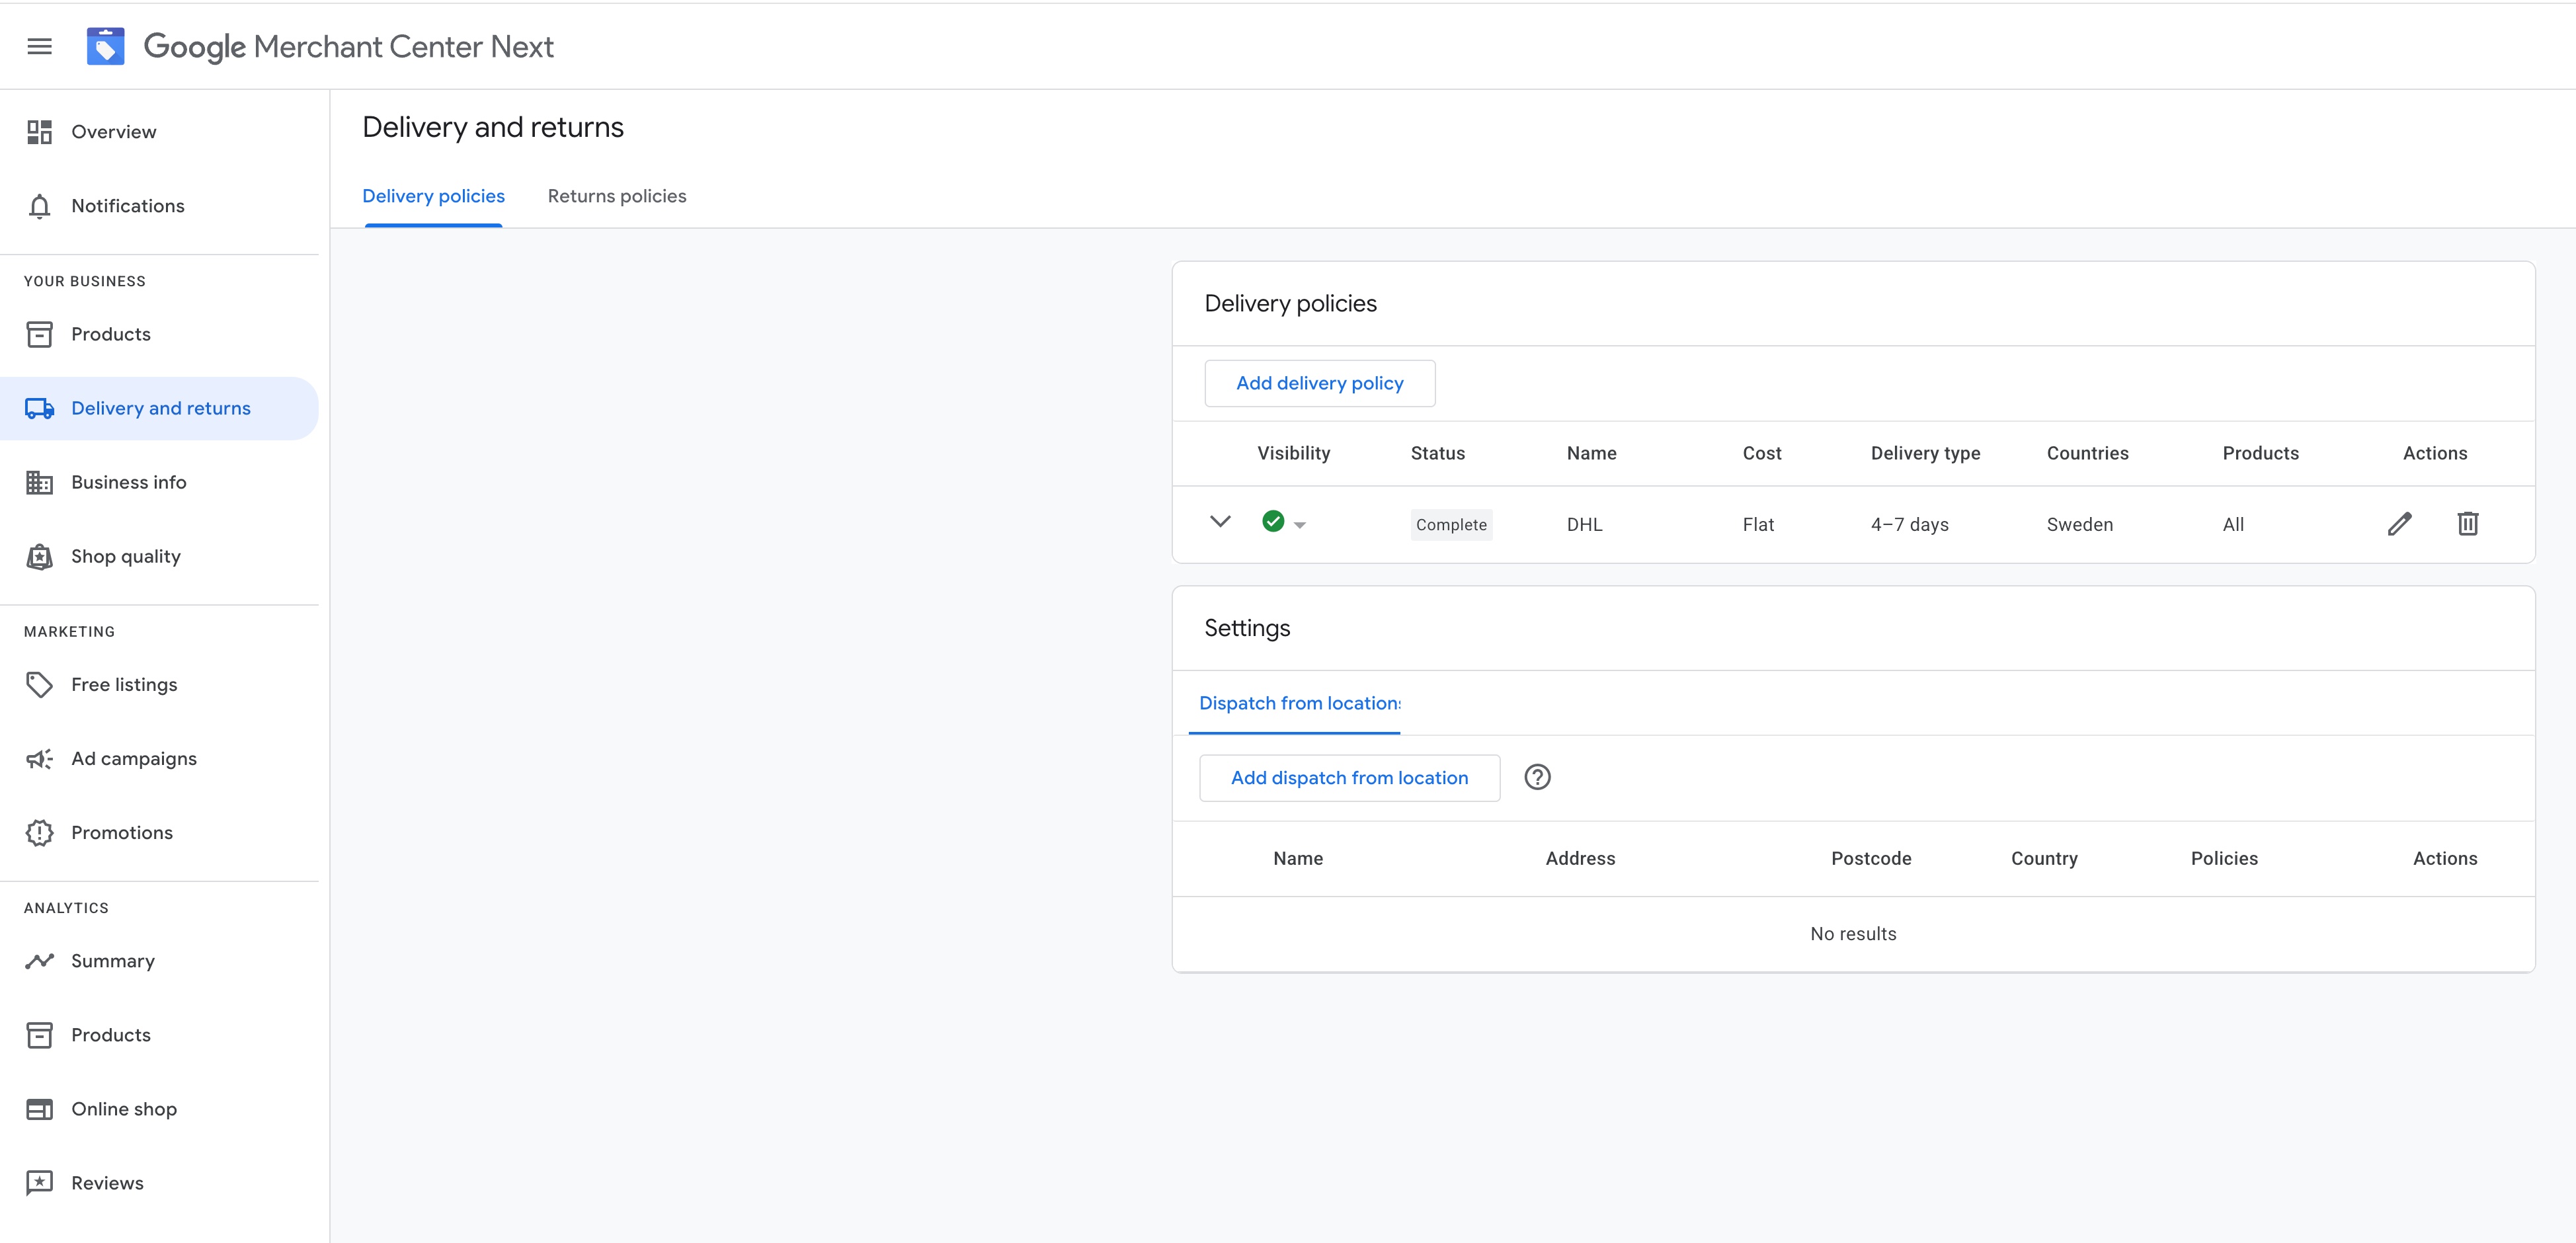The height and width of the screenshot is (1243, 2576).
Task: Click Add delivery policy button
Action: tap(1319, 383)
